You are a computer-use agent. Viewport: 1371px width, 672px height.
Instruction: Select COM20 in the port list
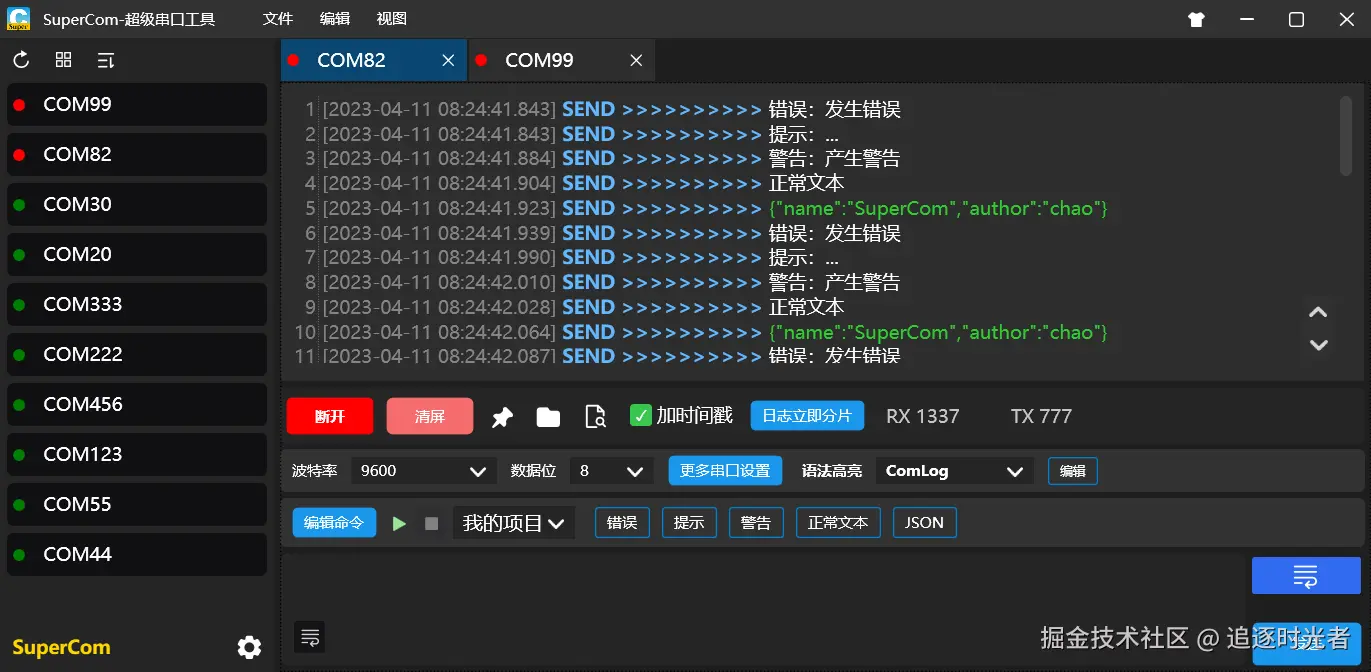(137, 254)
